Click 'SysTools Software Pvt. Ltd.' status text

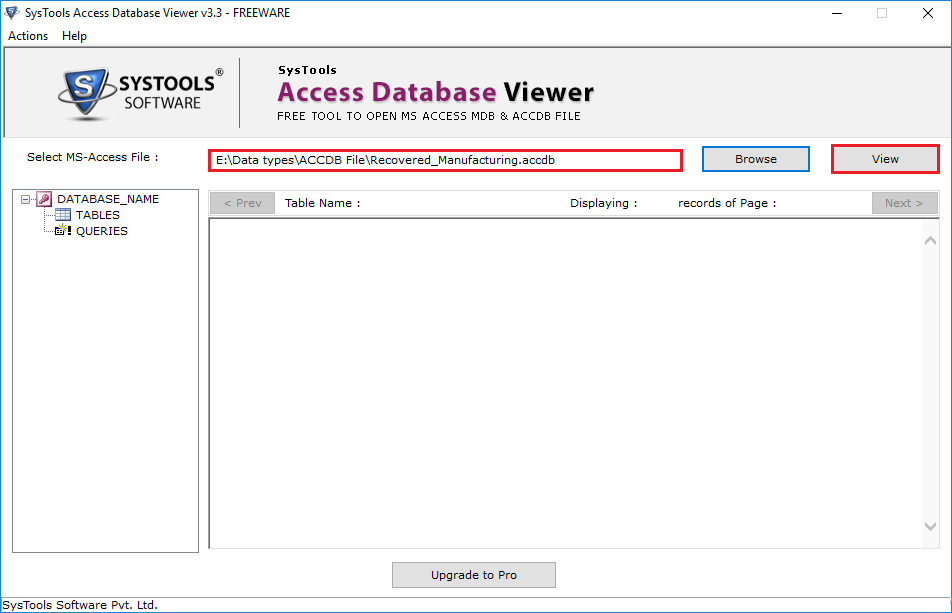click(x=80, y=605)
